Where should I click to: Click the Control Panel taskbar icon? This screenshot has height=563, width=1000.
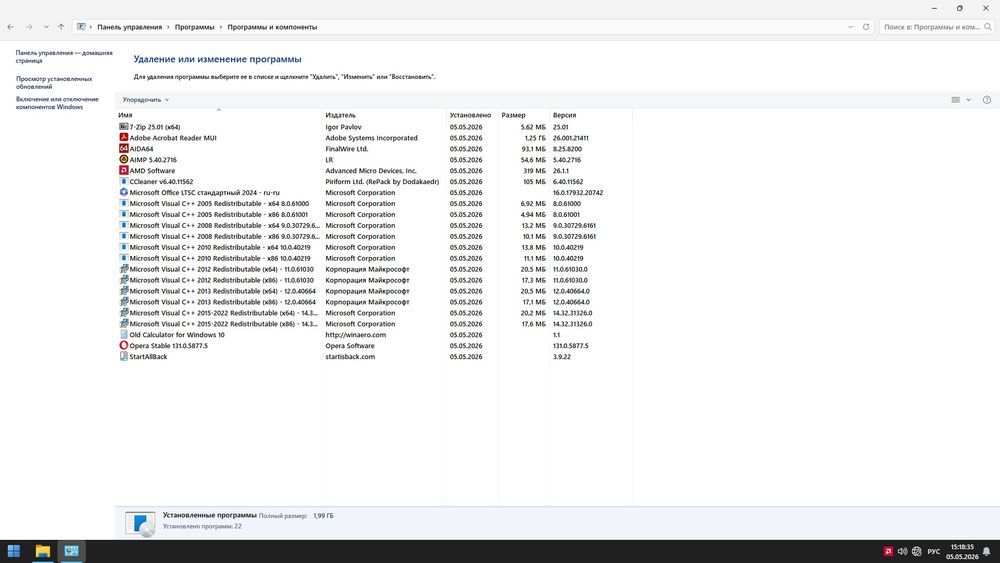coord(71,551)
